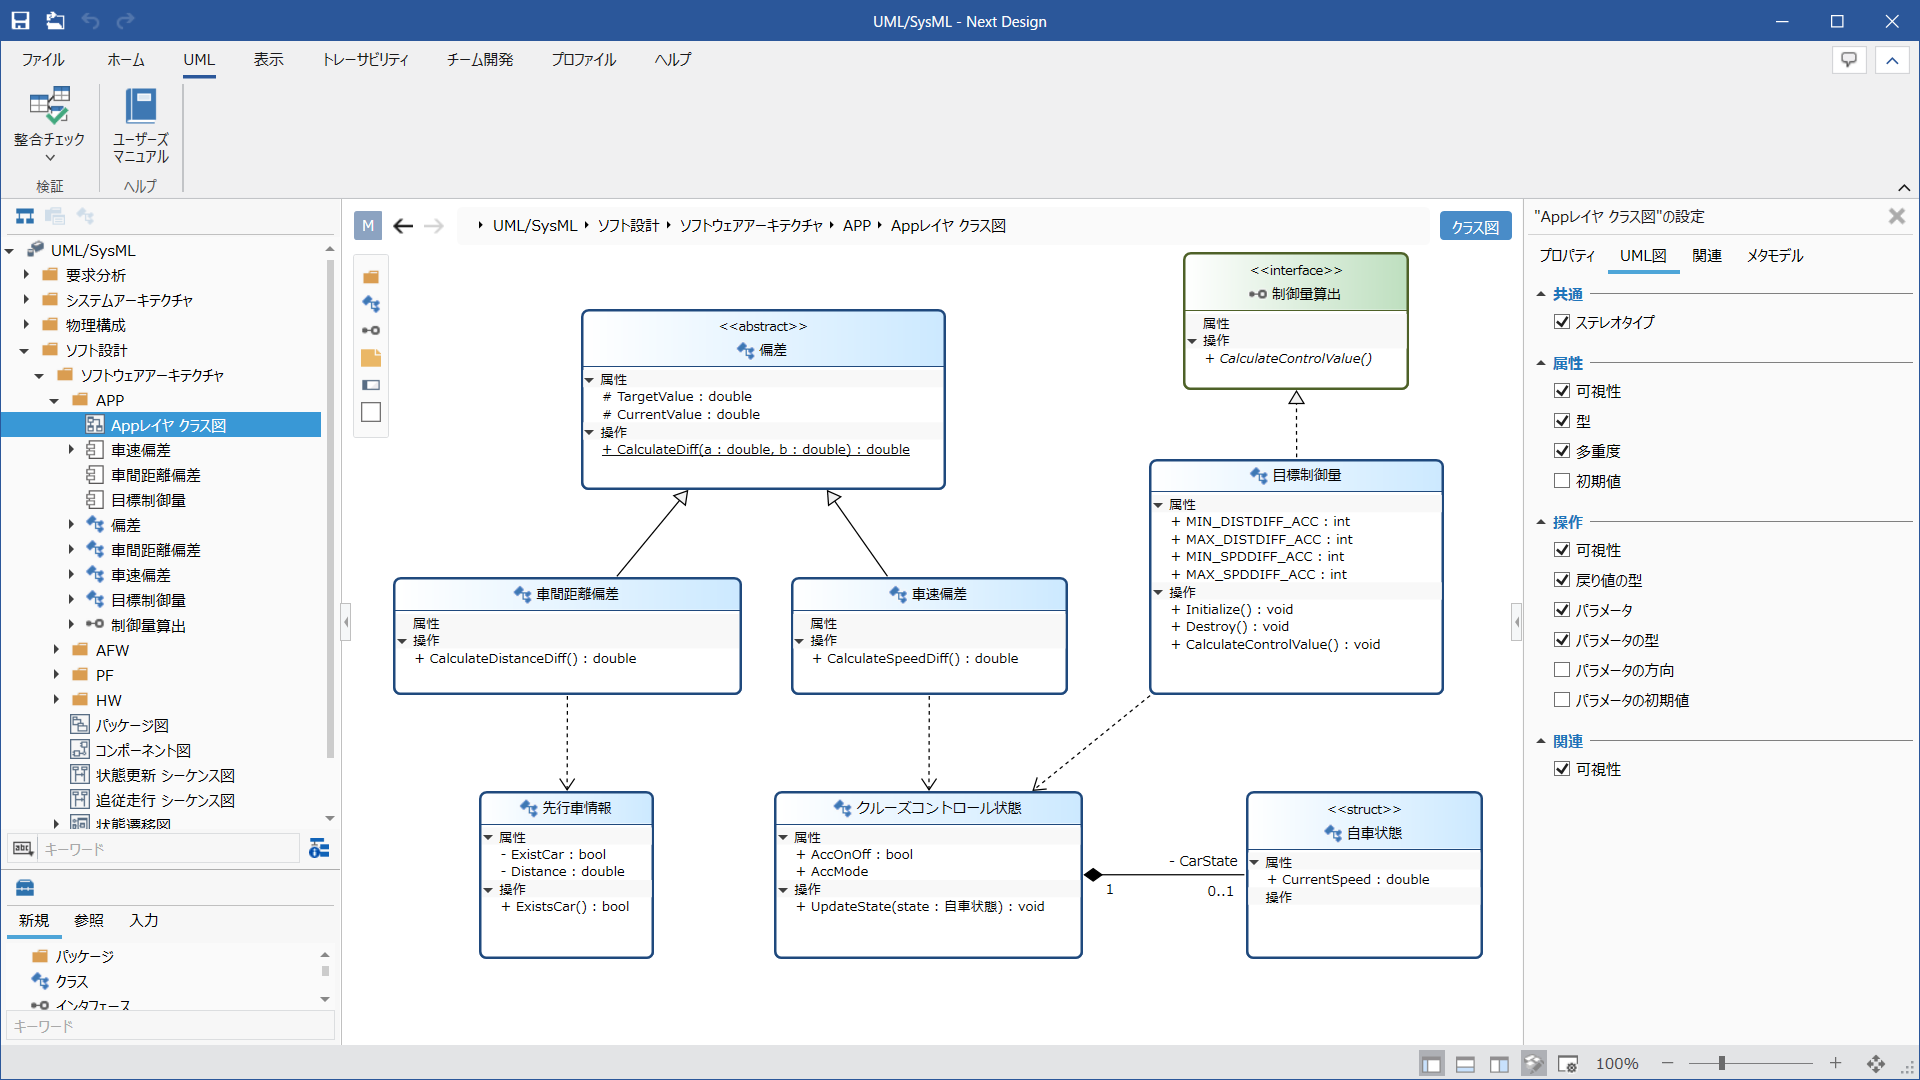This screenshot has height=1080, width=1920.
Task: Click the APP breadcrumb link
Action: [x=857, y=226]
